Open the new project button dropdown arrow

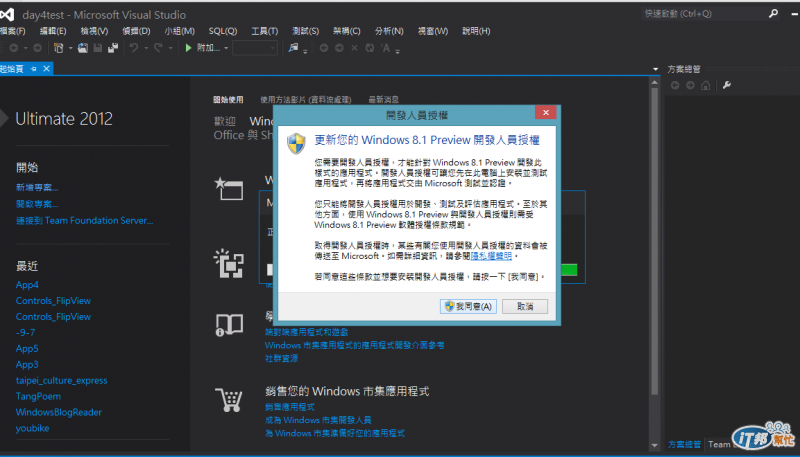(x=70, y=48)
